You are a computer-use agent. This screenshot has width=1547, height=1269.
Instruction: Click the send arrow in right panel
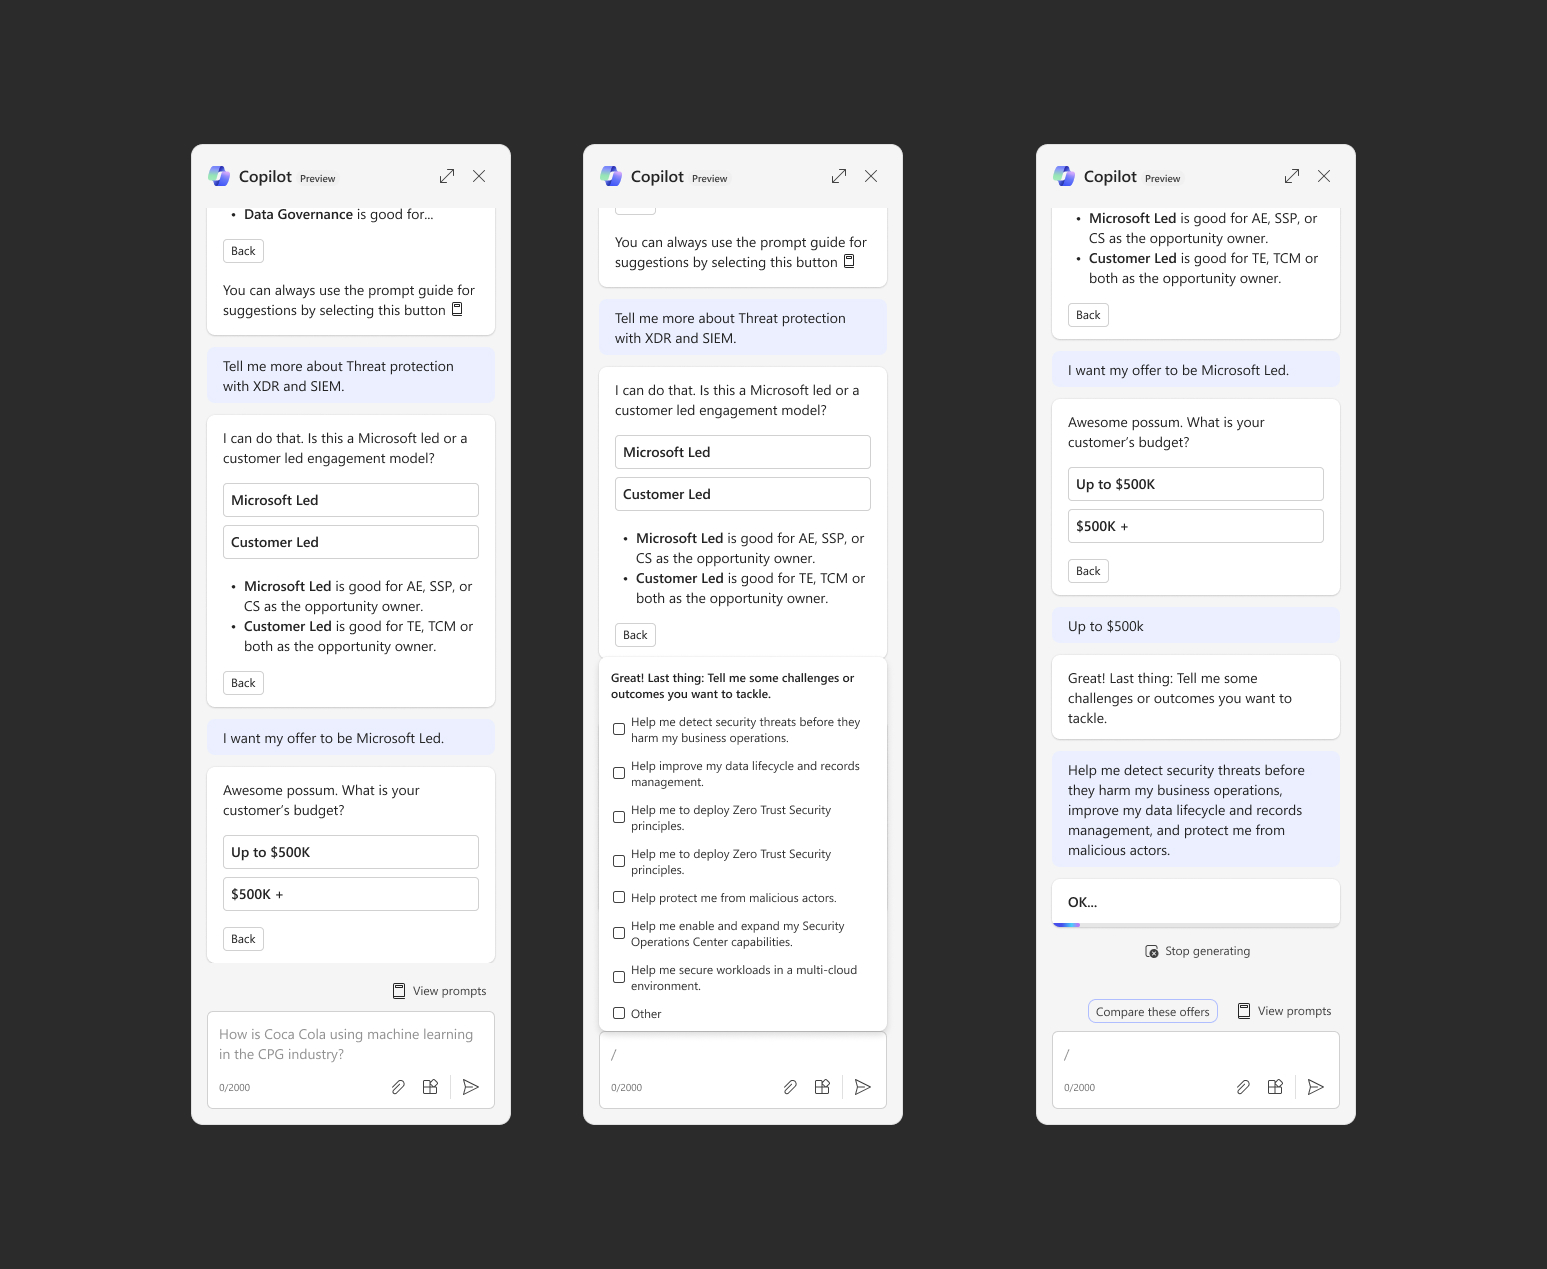(1316, 1087)
